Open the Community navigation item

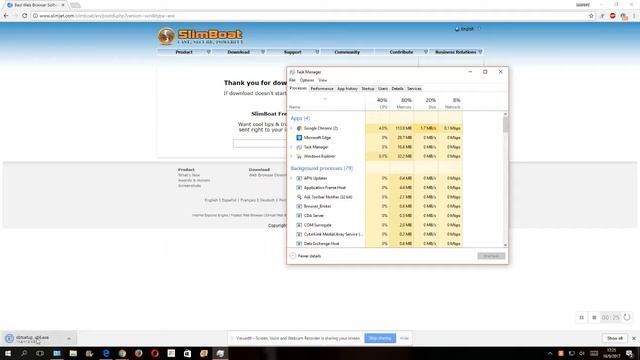point(347,52)
